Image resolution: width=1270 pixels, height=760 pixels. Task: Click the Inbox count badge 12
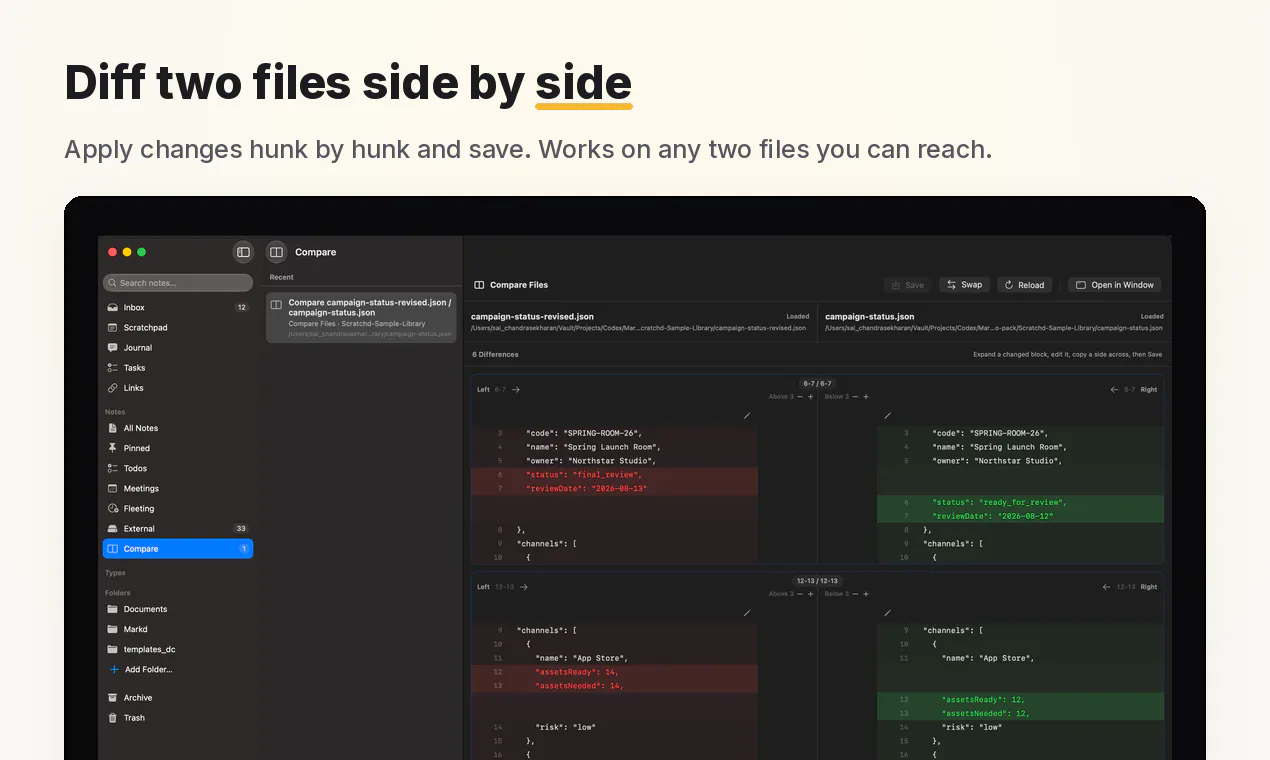pos(241,307)
